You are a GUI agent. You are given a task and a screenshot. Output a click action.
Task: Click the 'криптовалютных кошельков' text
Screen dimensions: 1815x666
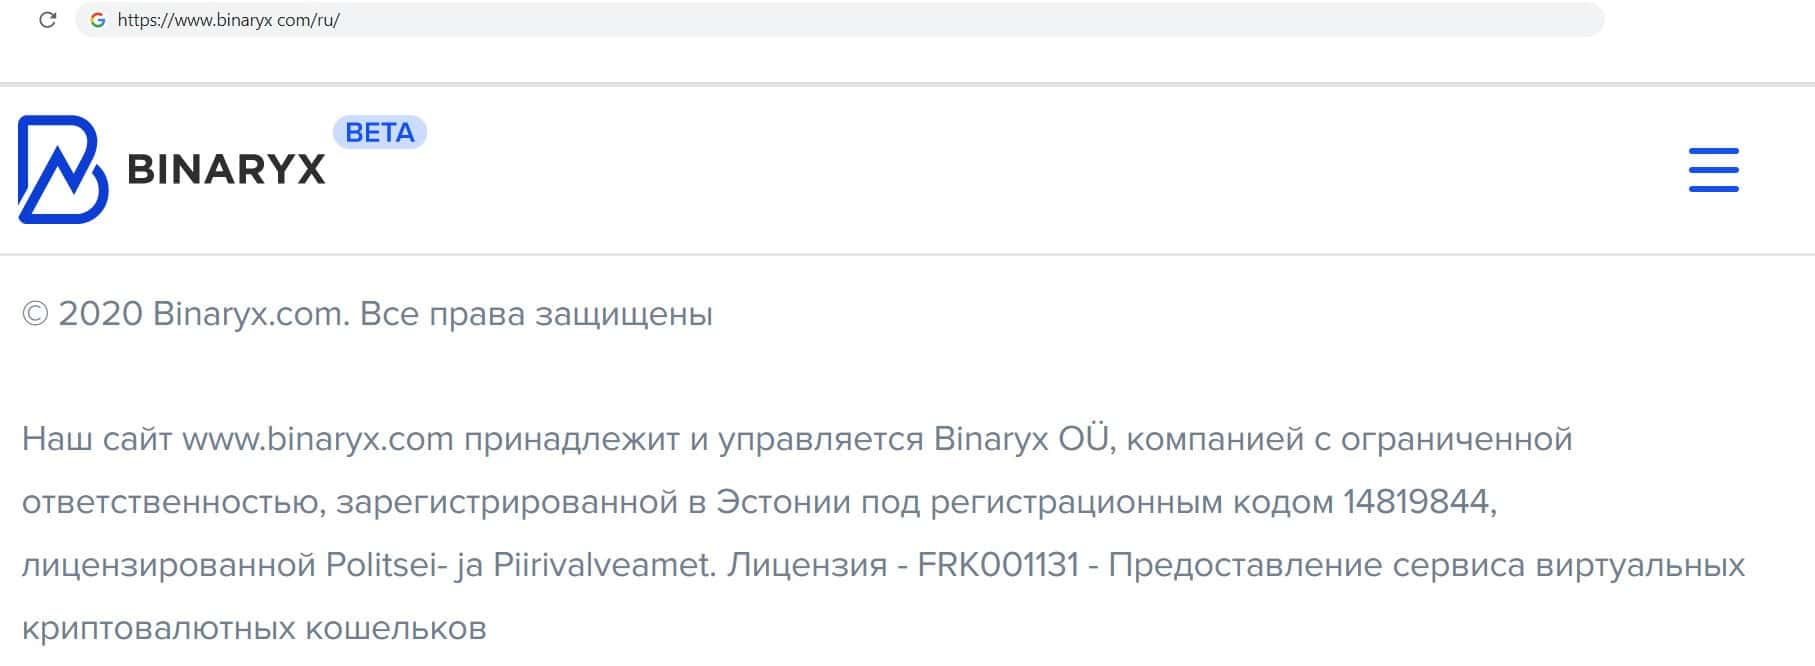(x=254, y=628)
